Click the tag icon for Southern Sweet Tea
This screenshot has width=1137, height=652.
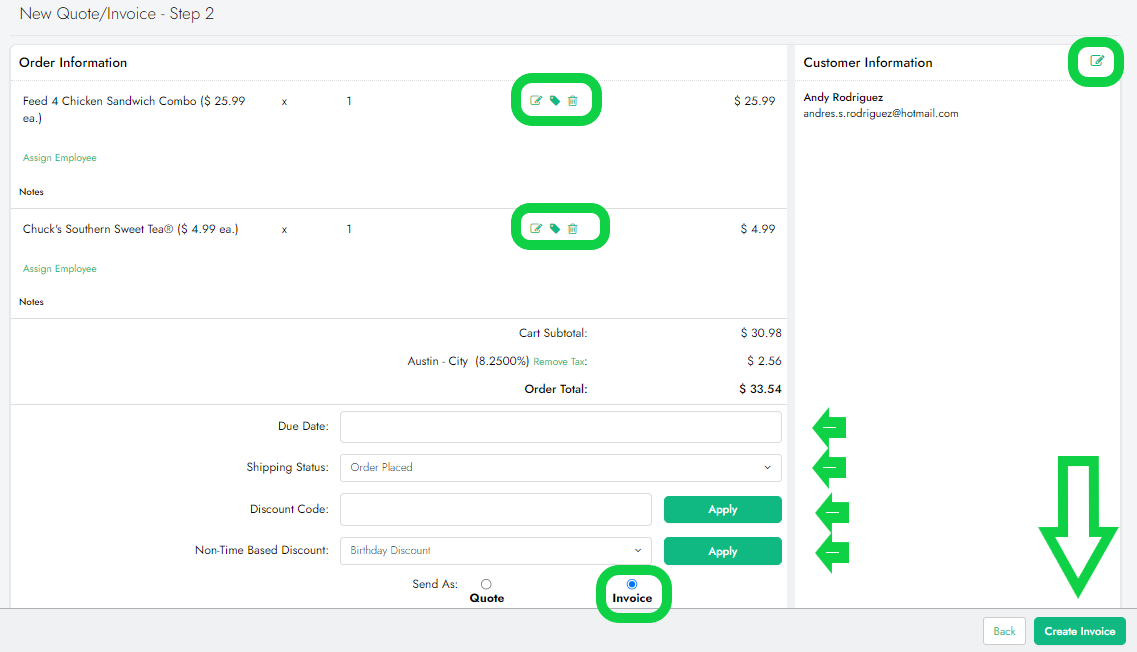pyautogui.click(x=555, y=229)
